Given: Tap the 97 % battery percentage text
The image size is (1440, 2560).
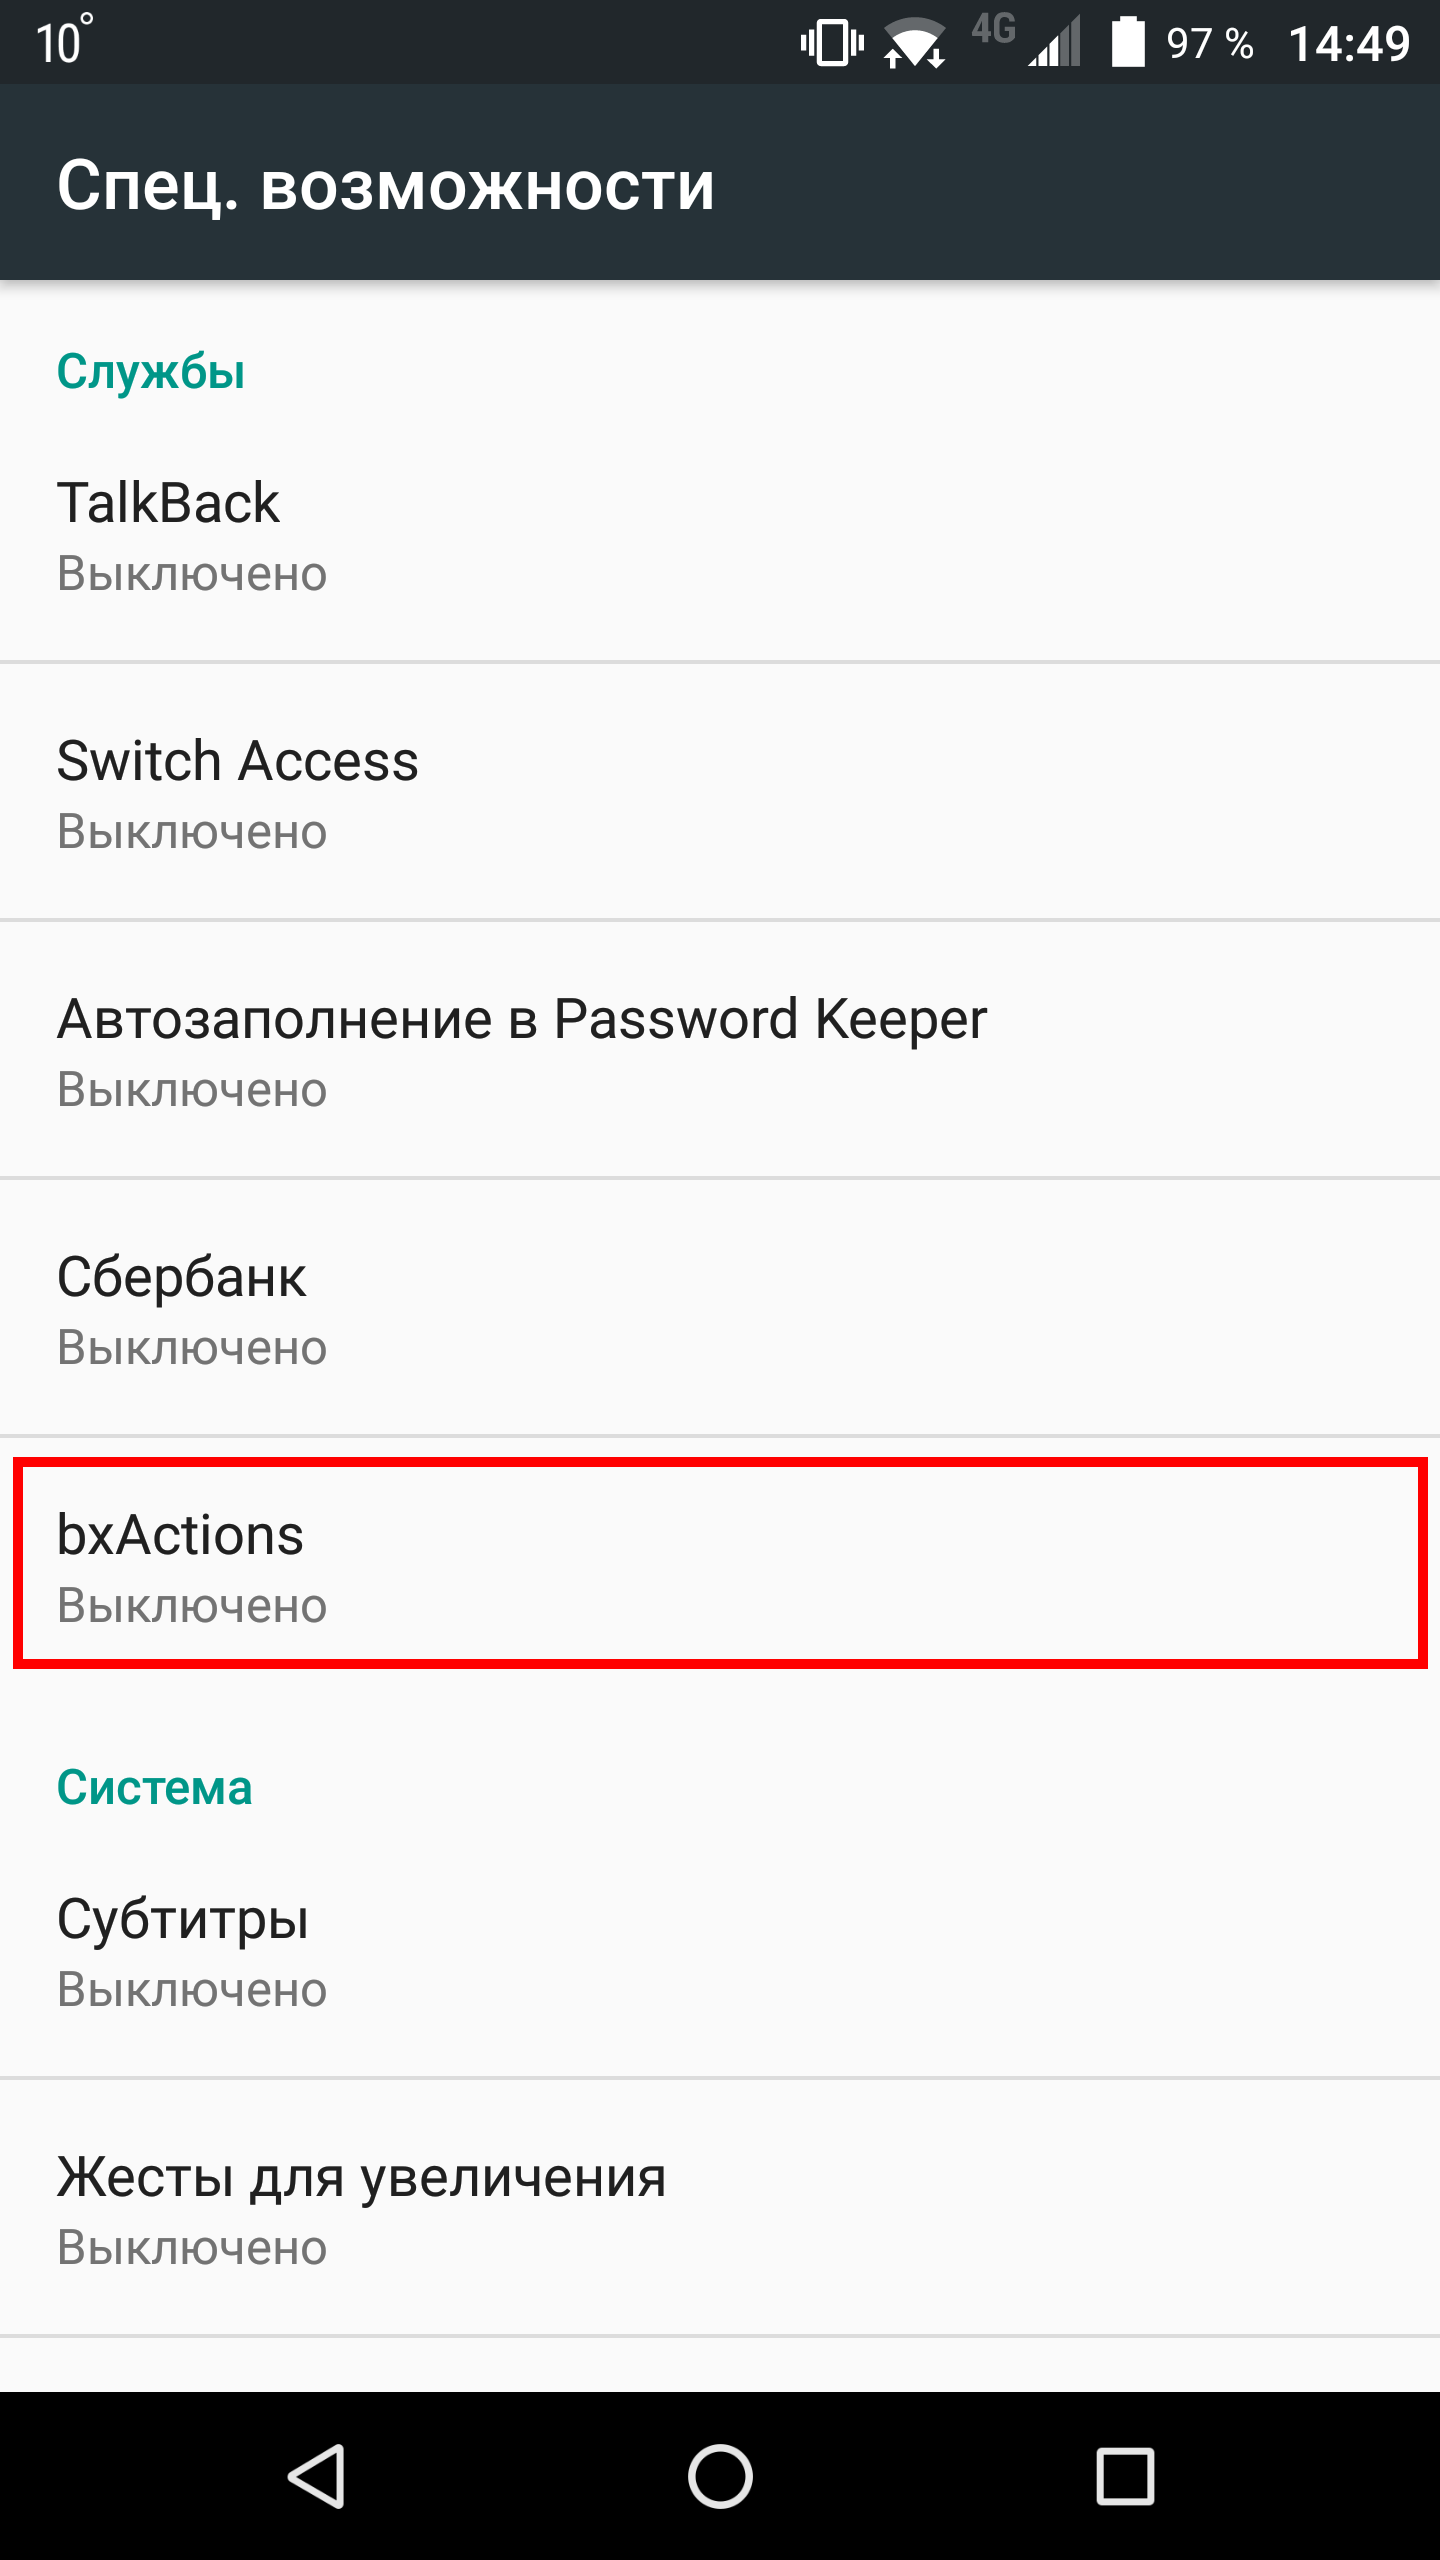Looking at the screenshot, I should [x=1210, y=44].
